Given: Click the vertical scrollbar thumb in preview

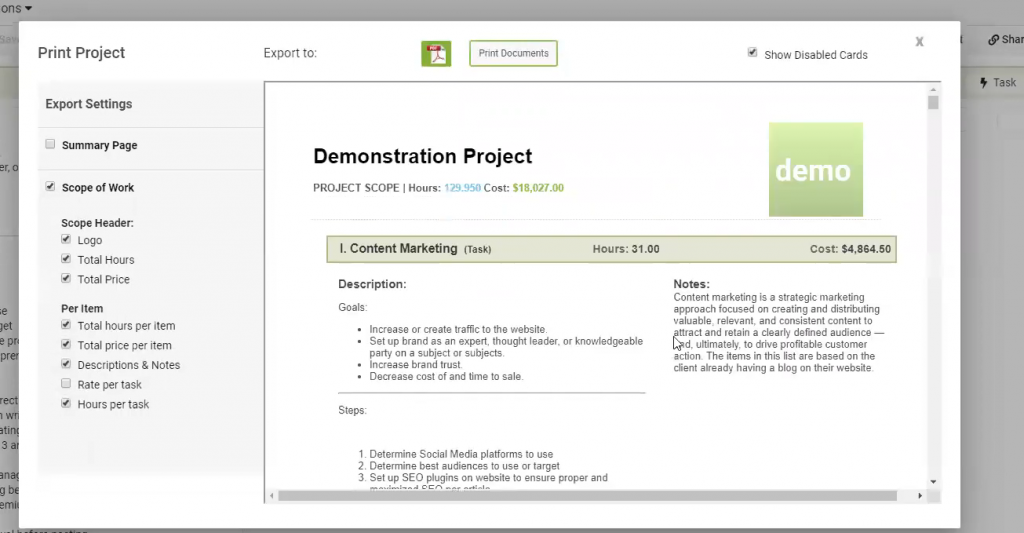Looking at the screenshot, I should (x=933, y=103).
